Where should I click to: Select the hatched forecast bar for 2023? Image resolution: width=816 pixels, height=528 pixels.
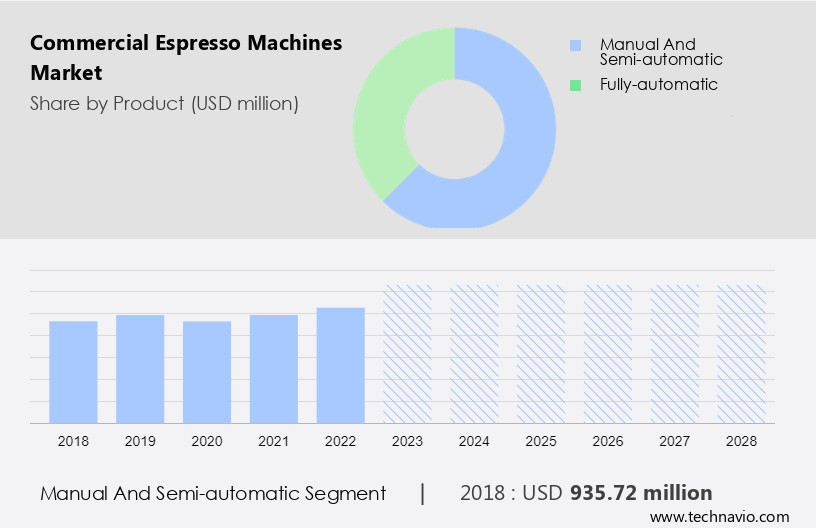pyautogui.click(x=408, y=354)
